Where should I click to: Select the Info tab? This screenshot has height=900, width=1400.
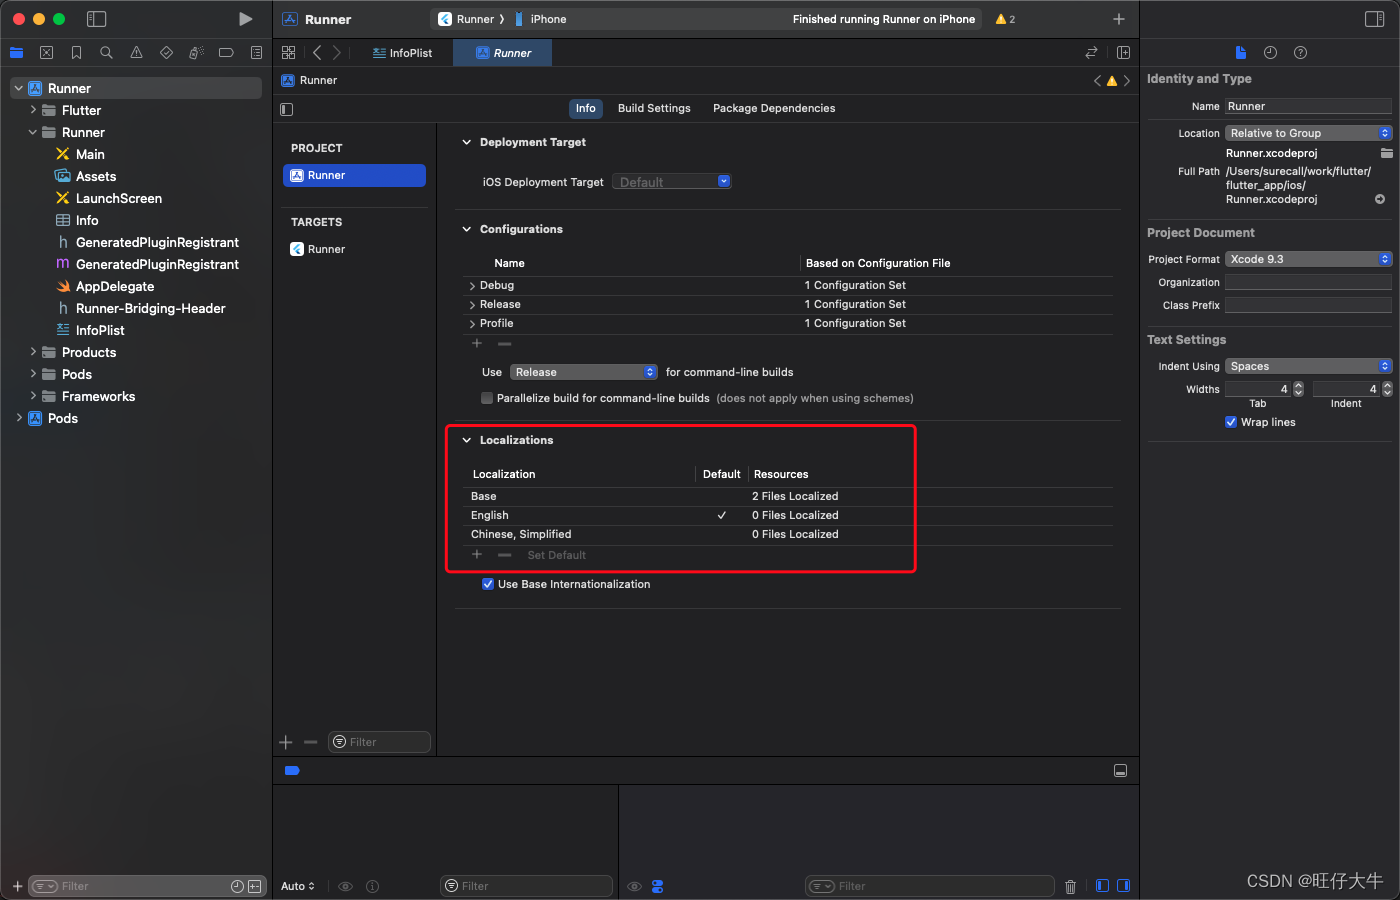(x=586, y=108)
